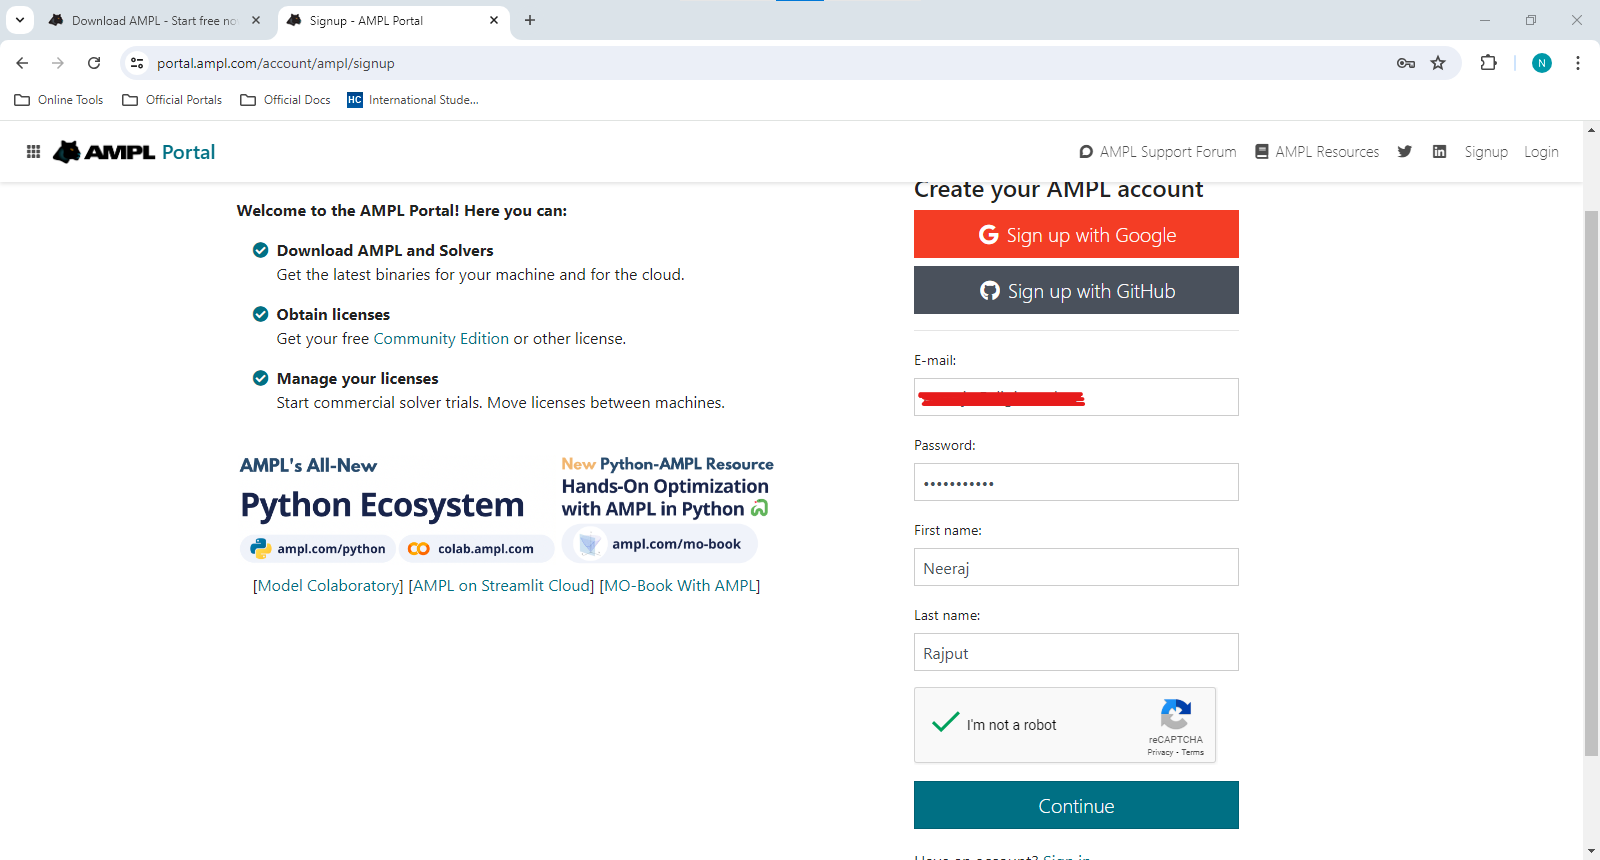This screenshot has height=860, width=1600.
Task: Minimize the browser window
Action: pos(1485,20)
